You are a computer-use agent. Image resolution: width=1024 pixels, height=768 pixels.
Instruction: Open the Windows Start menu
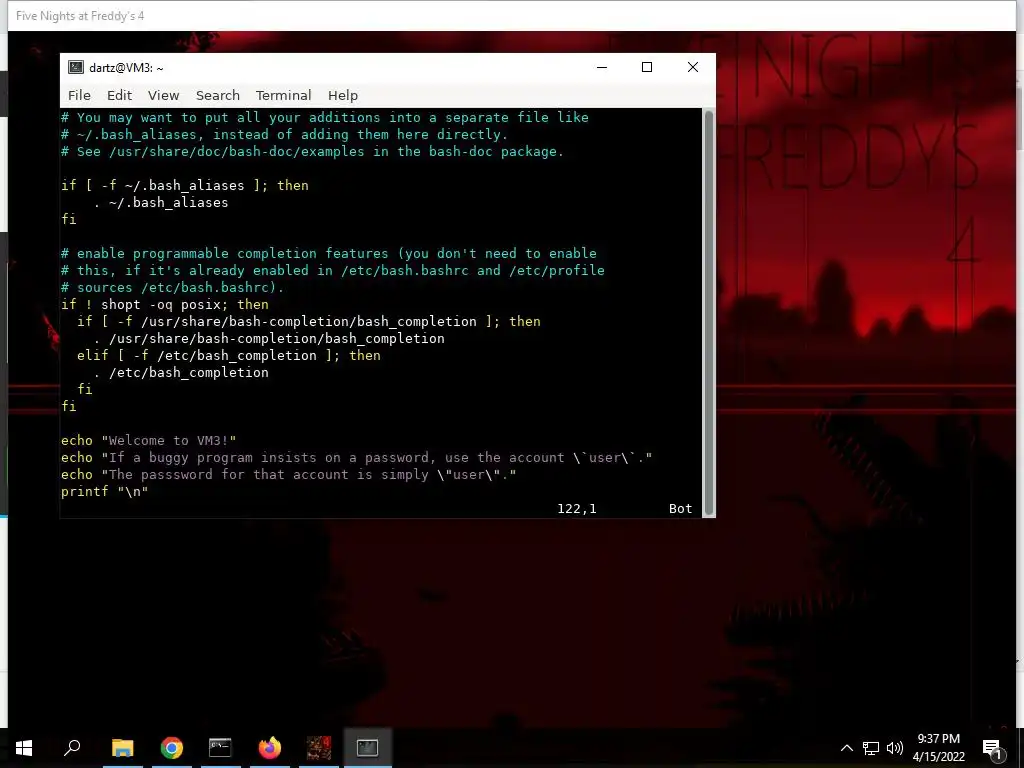click(x=24, y=748)
